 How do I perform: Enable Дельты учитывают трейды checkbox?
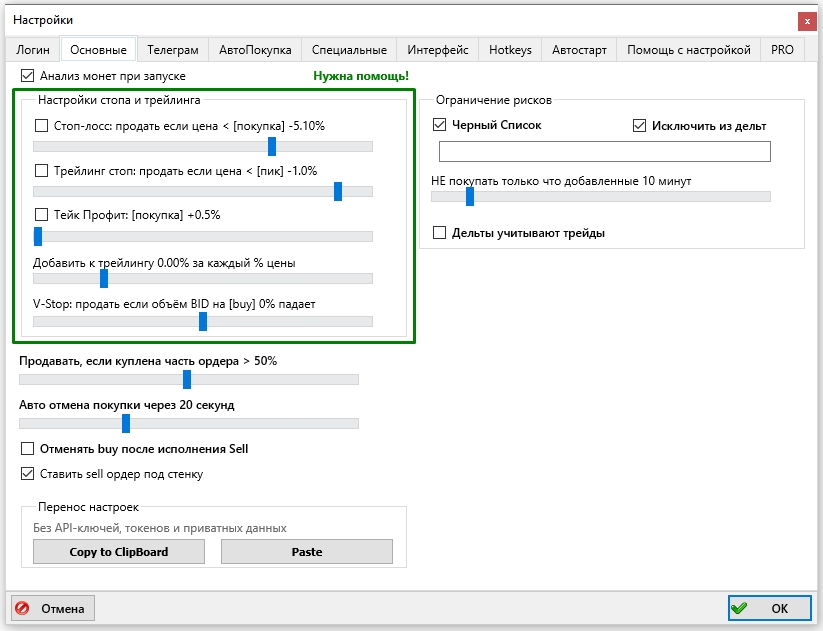(x=439, y=233)
